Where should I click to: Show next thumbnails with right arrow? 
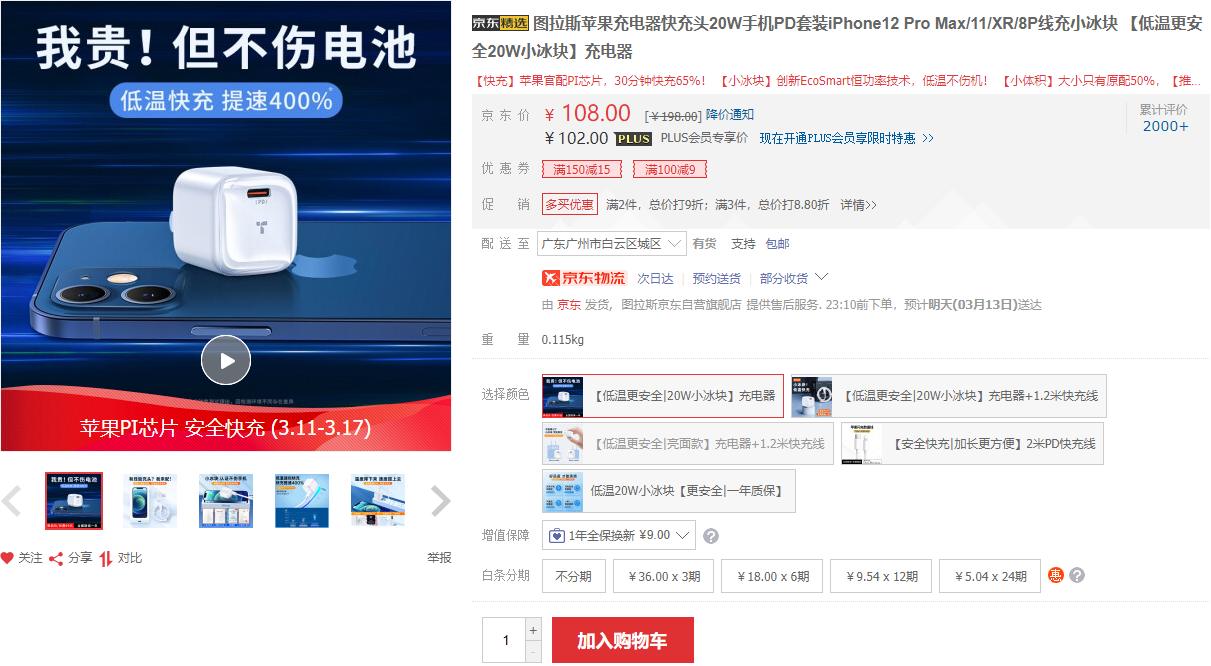point(440,501)
